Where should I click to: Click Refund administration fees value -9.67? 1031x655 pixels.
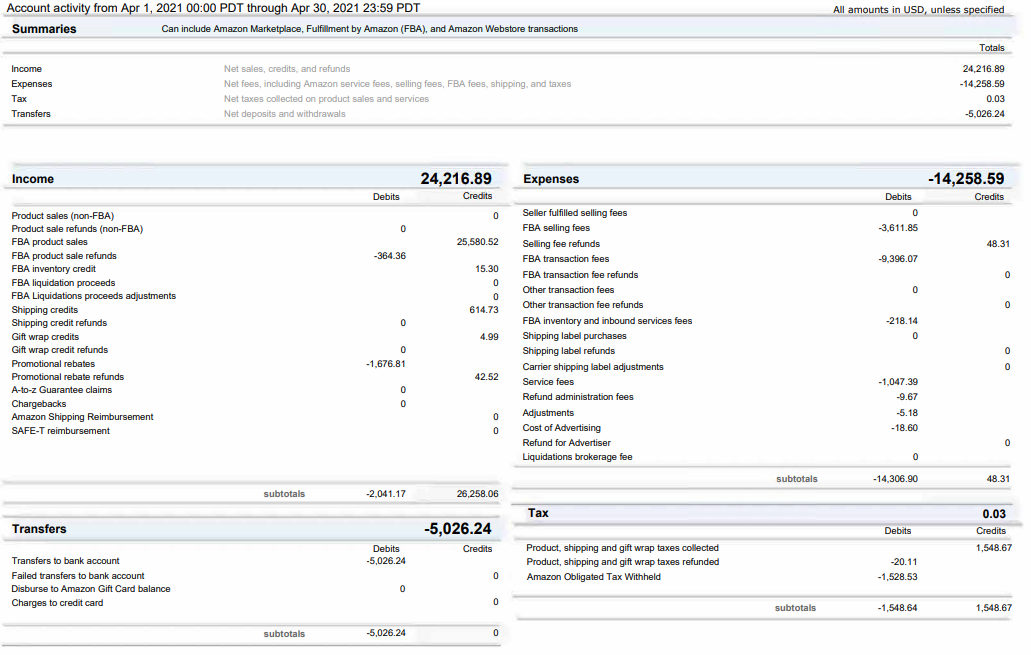point(907,397)
